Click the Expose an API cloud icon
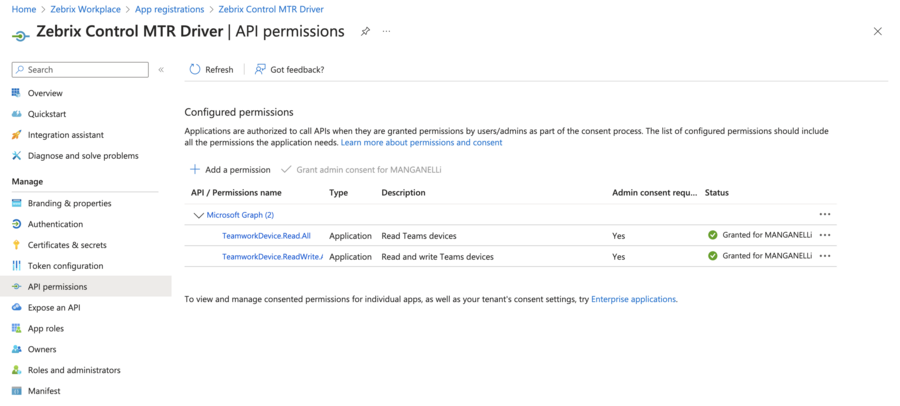The width and height of the screenshot is (900, 406). [17, 307]
